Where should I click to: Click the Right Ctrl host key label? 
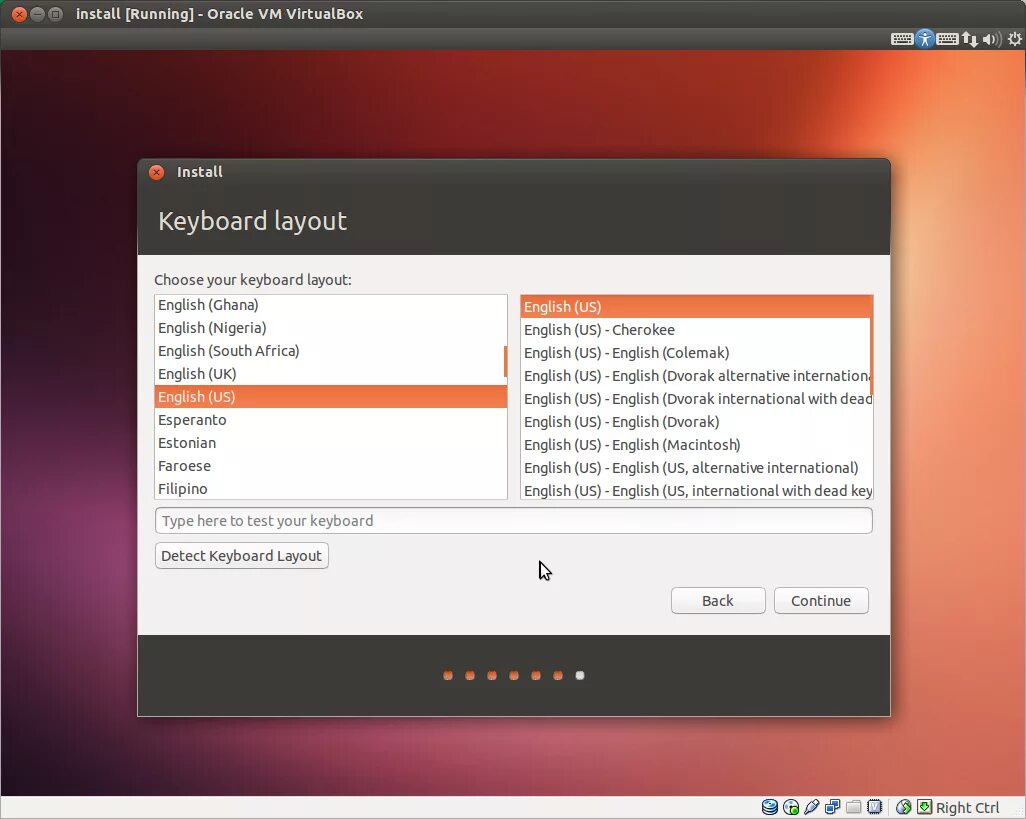coord(967,807)
